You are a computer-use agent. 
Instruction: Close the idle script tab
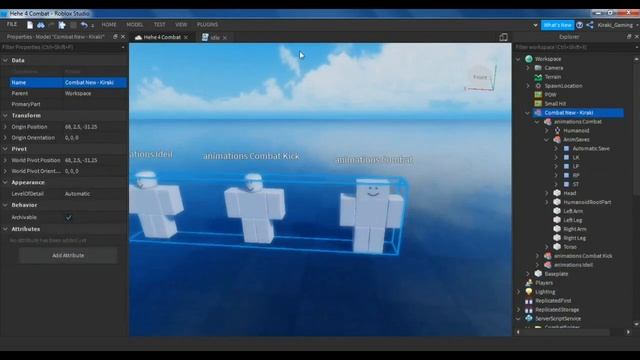coord(225,38)
